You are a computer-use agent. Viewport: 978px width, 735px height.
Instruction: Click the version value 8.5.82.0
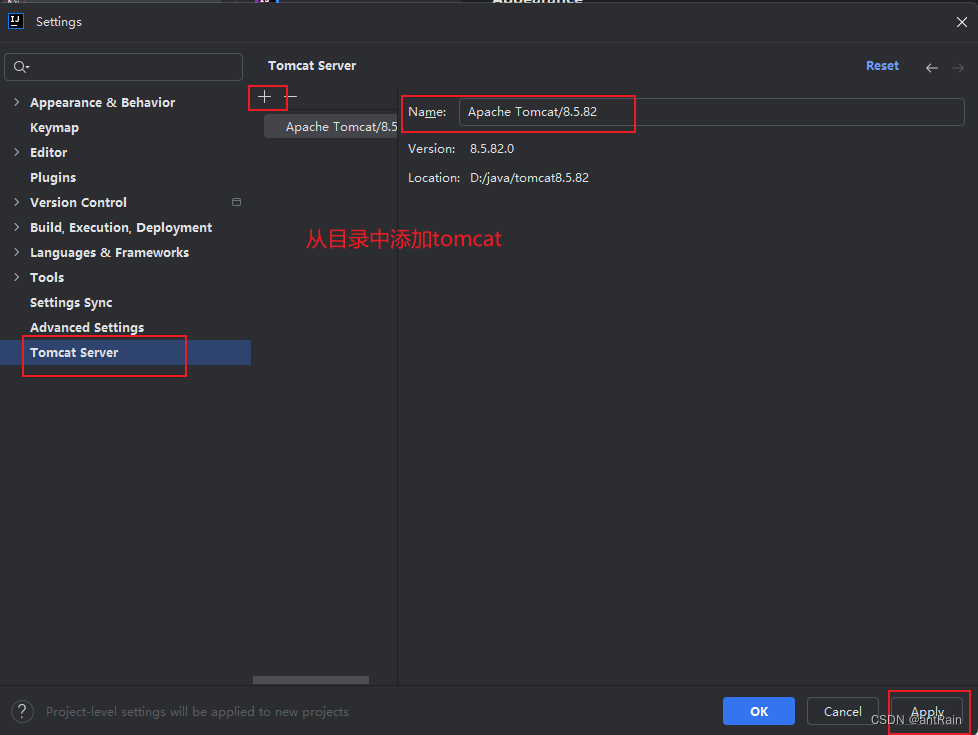[x=491, y=148]
